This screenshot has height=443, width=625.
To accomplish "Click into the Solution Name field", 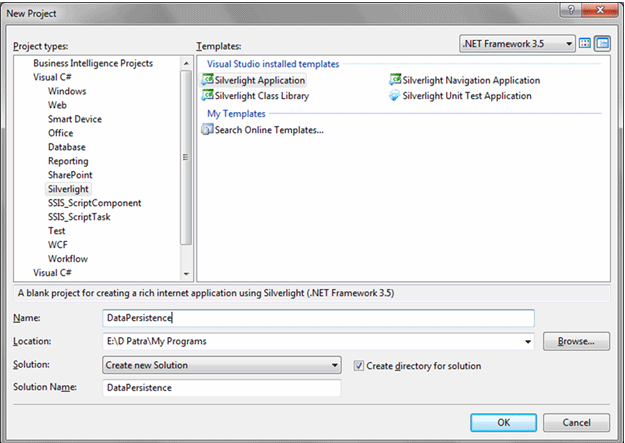I will click(222, 388).
